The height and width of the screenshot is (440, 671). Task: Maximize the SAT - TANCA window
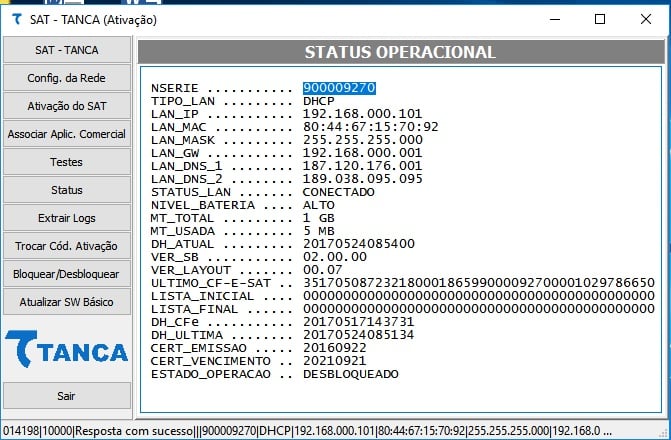coord(600,19)
